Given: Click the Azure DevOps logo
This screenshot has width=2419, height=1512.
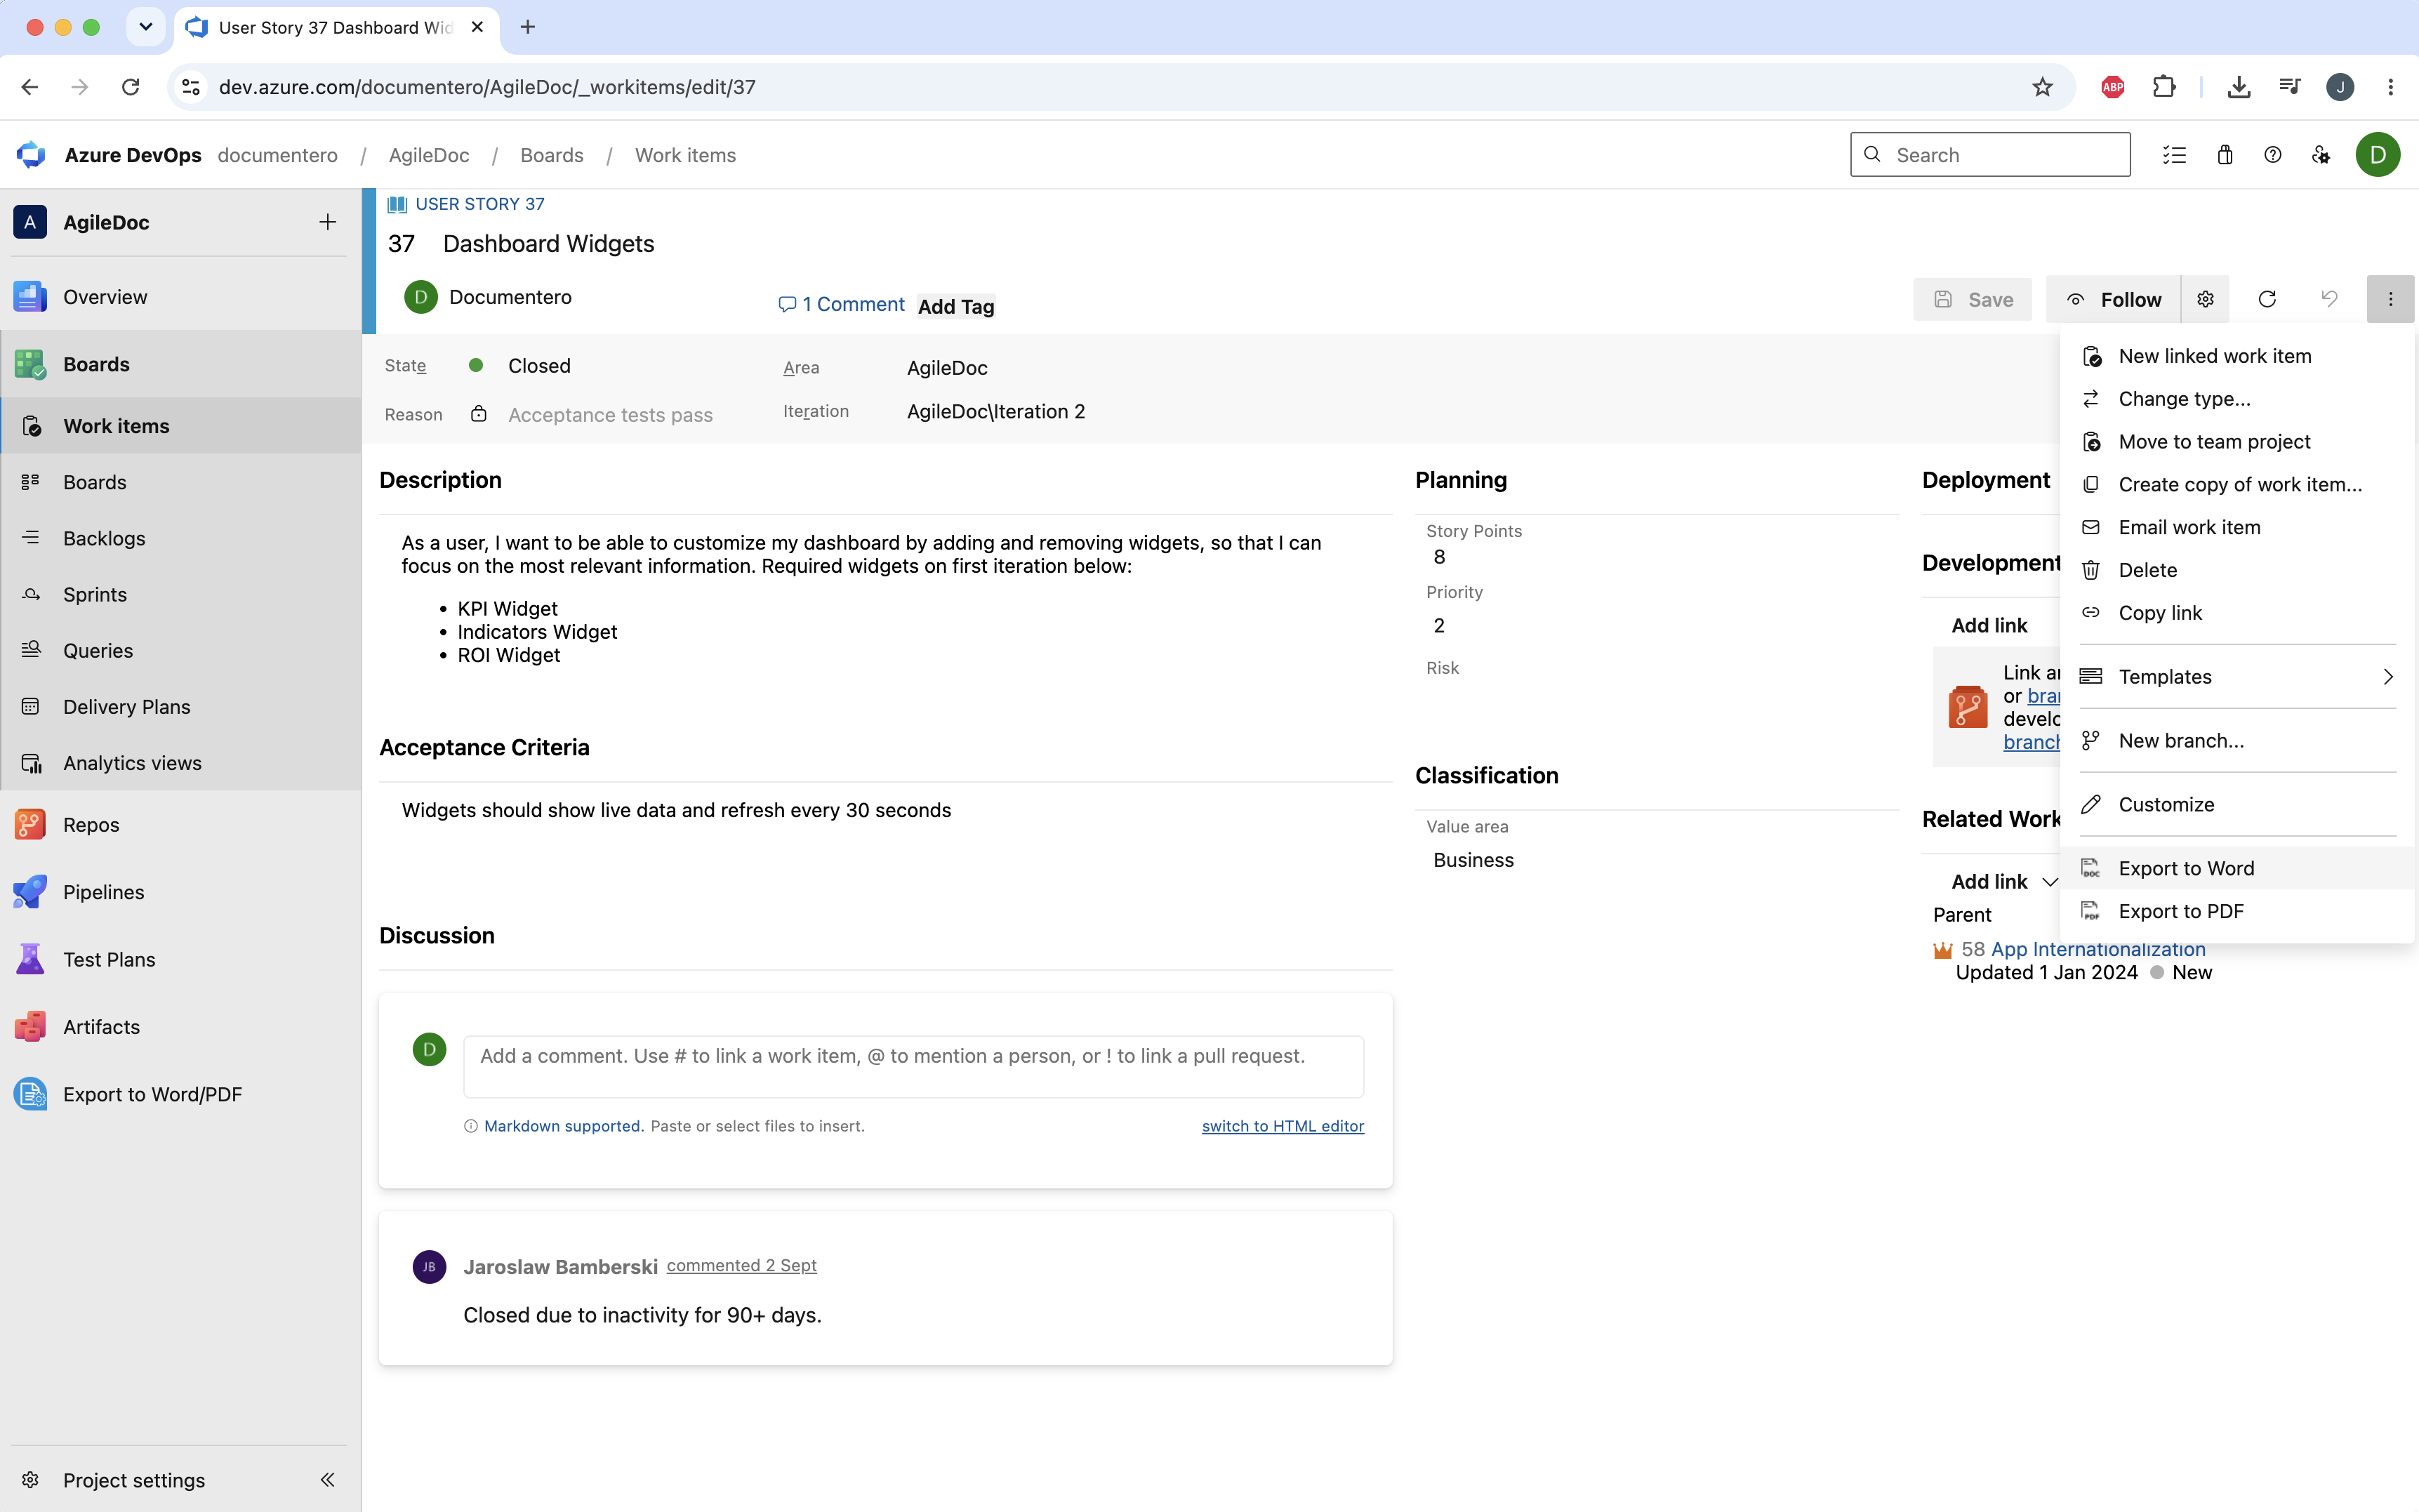Looking at the screenshot, I should click(31, 155).
